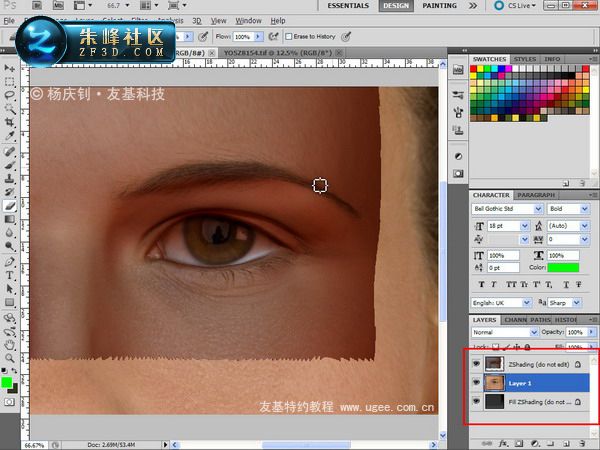Select the Brush tool

[9, 165]
